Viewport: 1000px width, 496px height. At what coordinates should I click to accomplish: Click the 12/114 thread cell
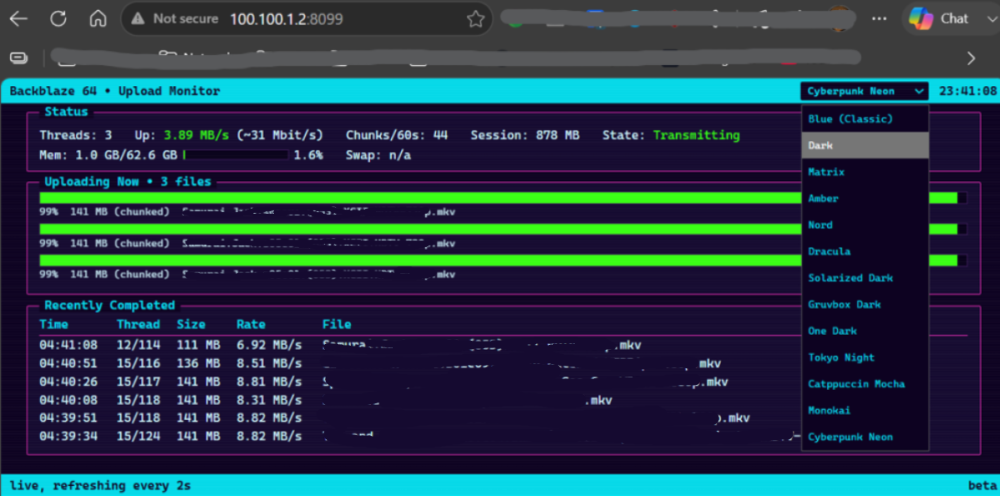click(x=138, y=346)
